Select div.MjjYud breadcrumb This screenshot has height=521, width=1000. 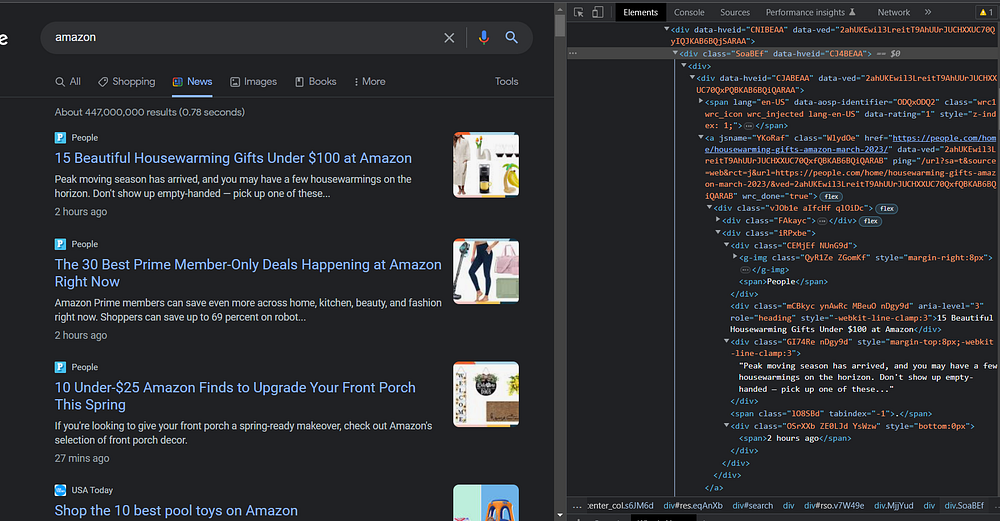click(893, 506)
